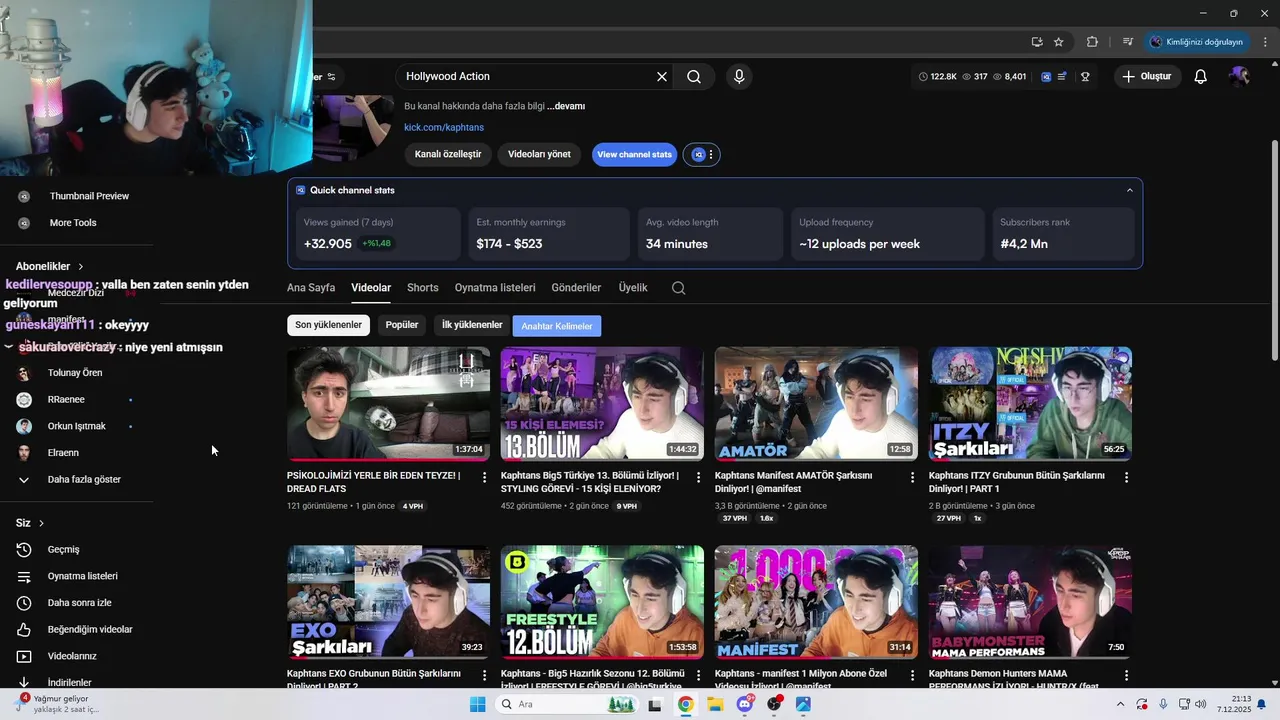Open the Windows Start menu
Viewport: 1280px width, 720px height.
coord(478,705)
